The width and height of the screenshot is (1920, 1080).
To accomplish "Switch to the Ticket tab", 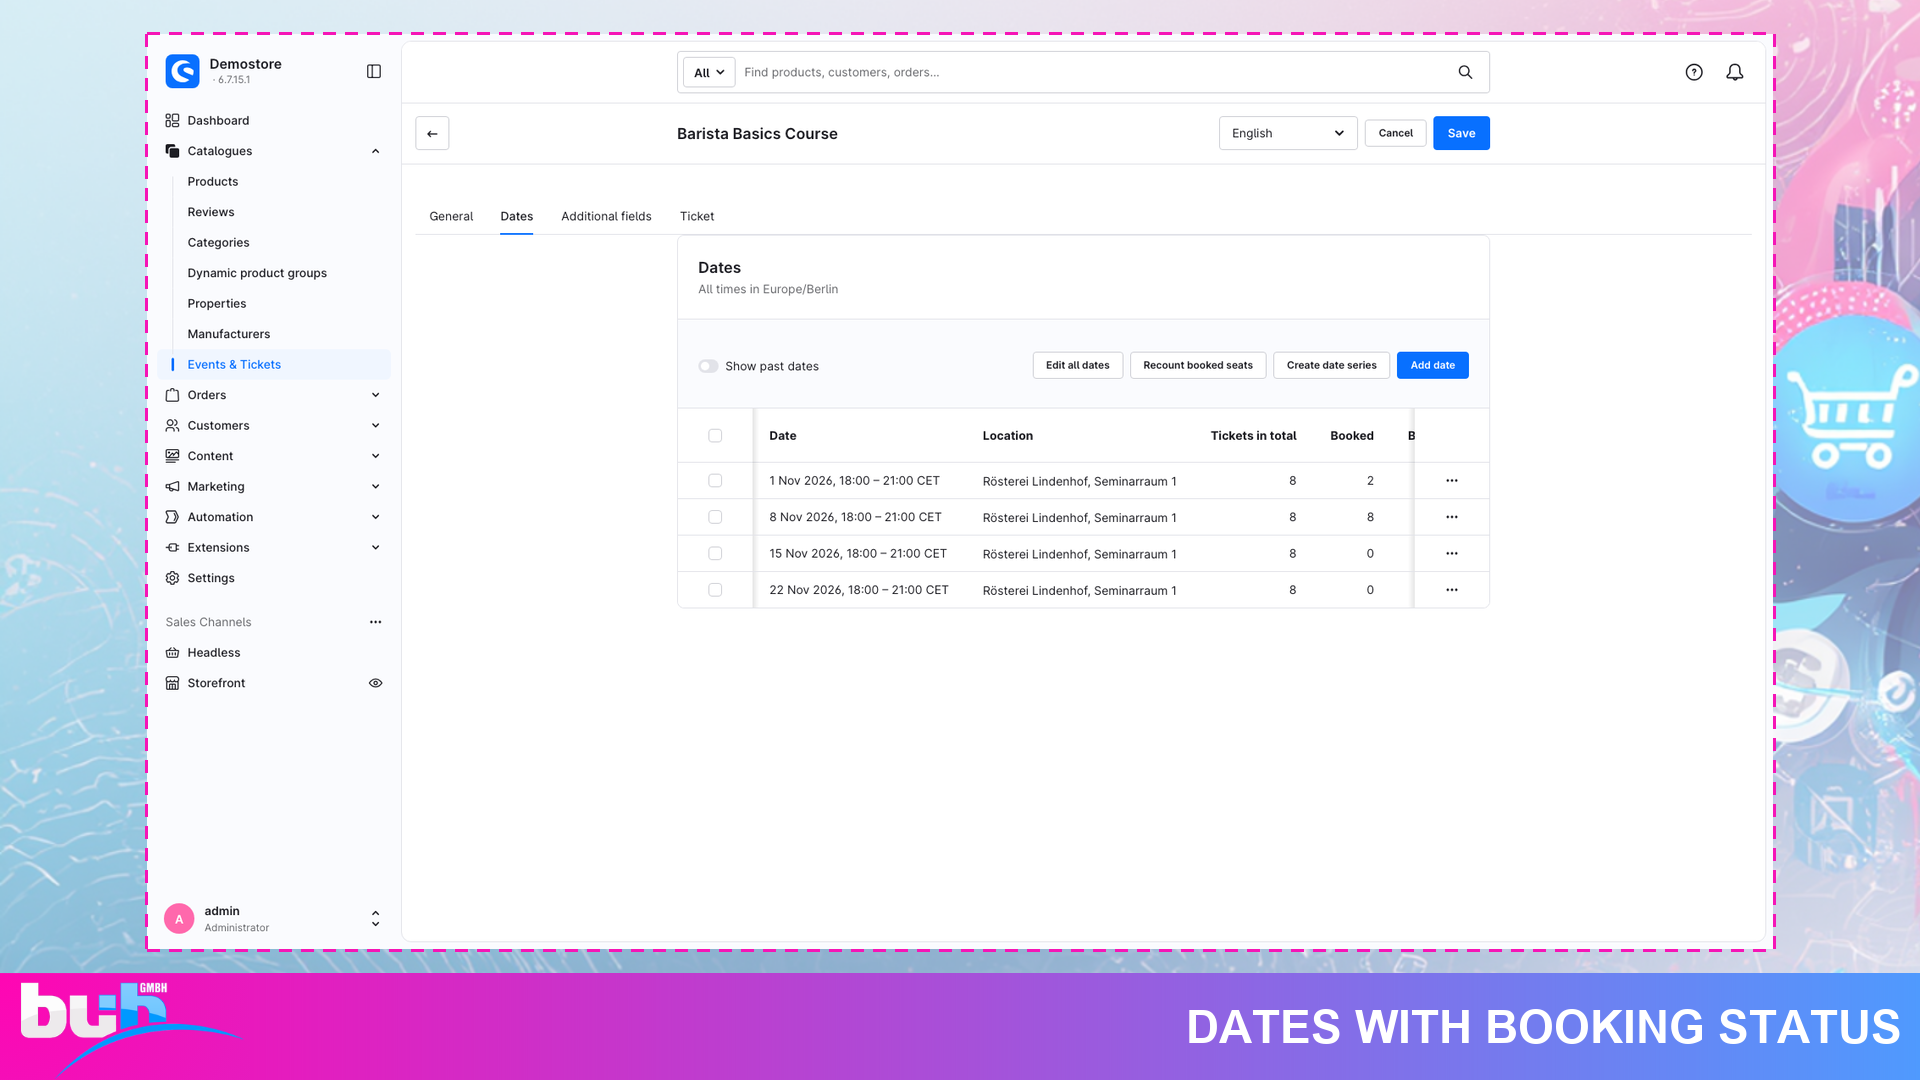I will tap(697, 216).
